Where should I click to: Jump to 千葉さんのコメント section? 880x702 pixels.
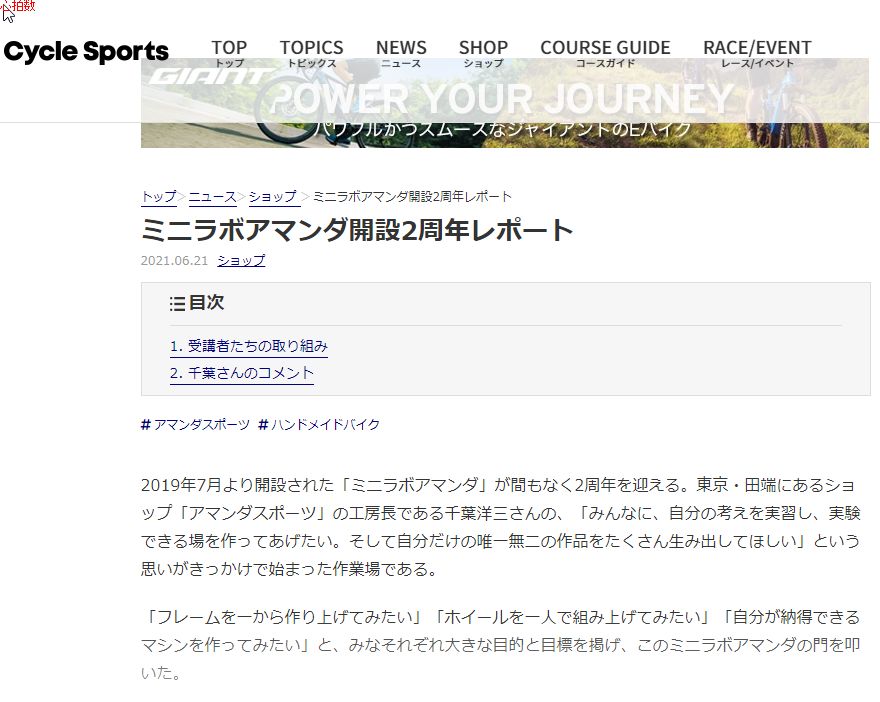[x=241, y=373]
